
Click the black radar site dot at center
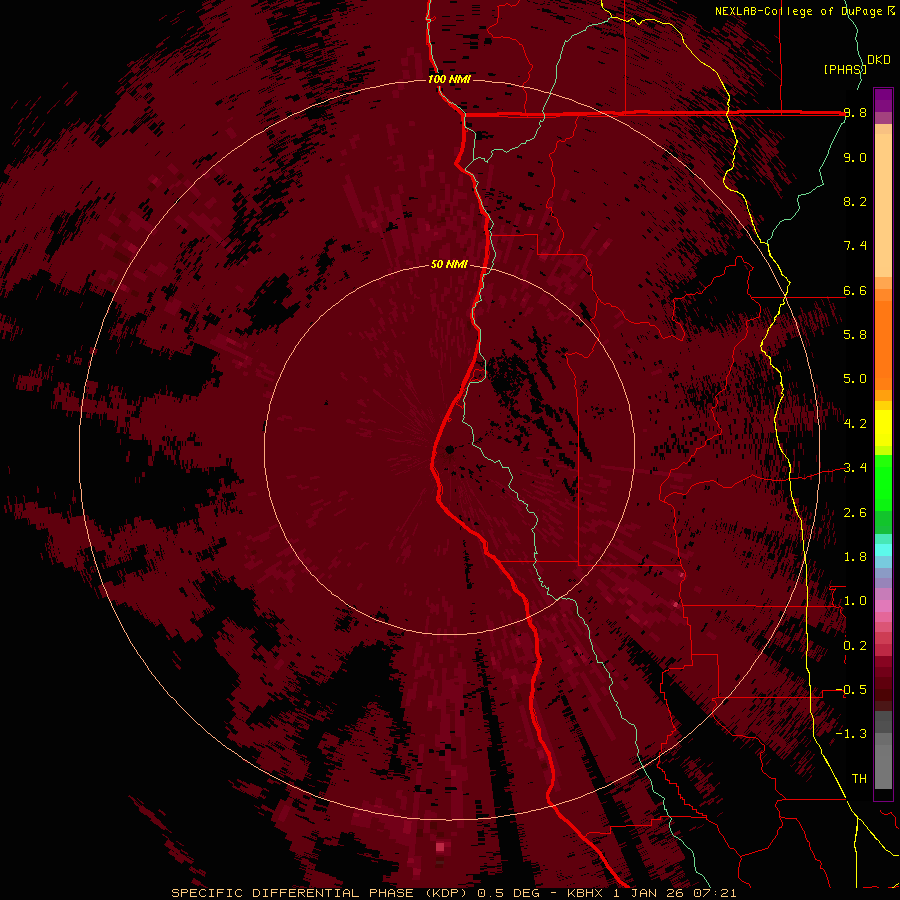coord(449,449)
